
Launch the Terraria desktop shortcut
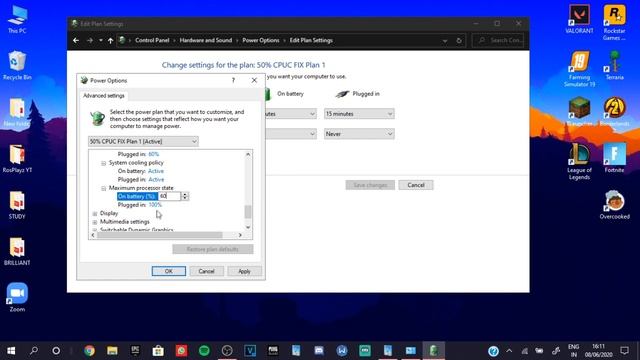coord(614,65)
